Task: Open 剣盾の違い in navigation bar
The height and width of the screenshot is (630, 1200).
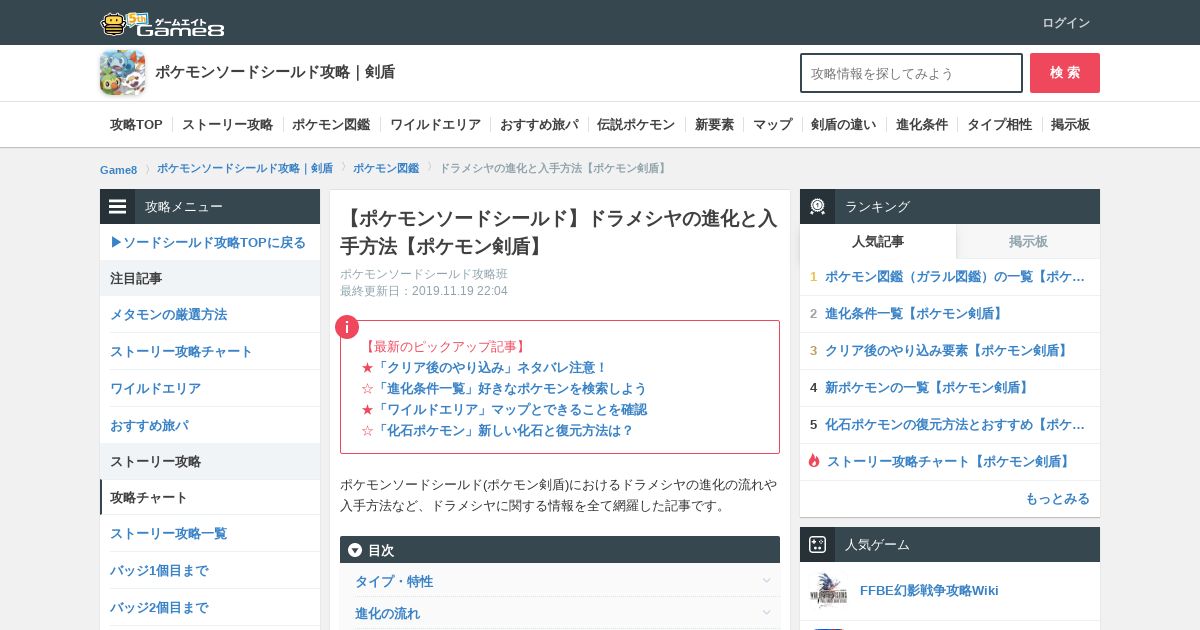Action: pyautogui.click(x=843, y=125)
